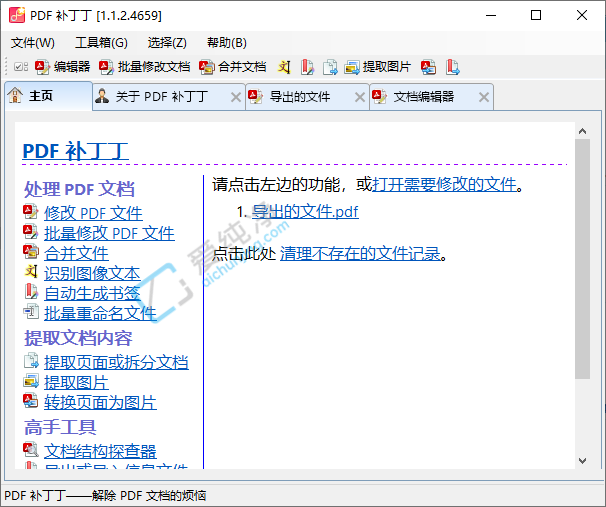Viewport: 606px width, 507px height.
Task: Launch 合并文档 from the toolbar
Action: click(233, 67)
